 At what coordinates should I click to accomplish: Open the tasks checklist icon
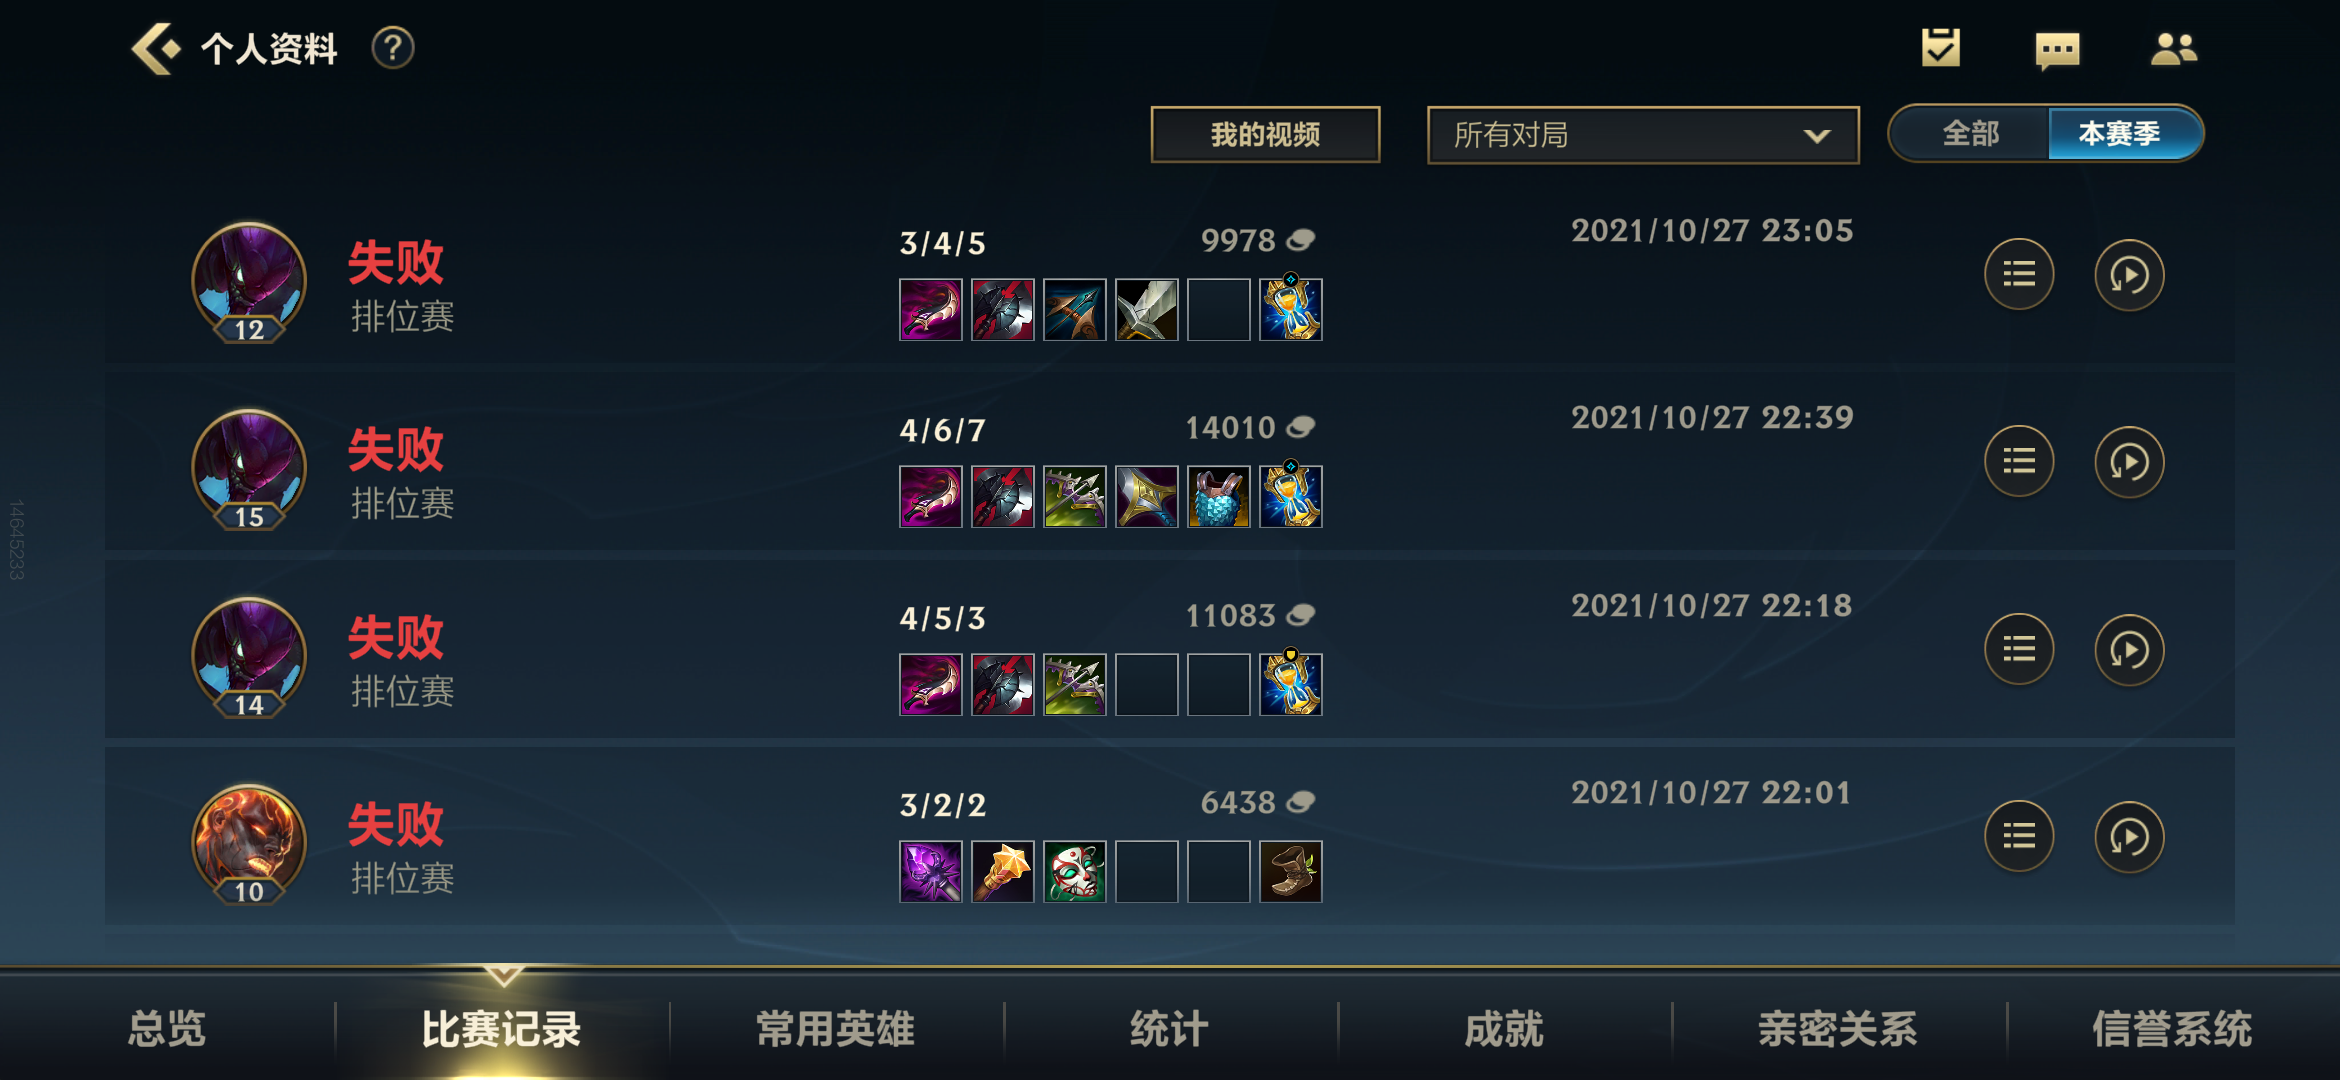pyautogui.click(x=1940, y=48)
